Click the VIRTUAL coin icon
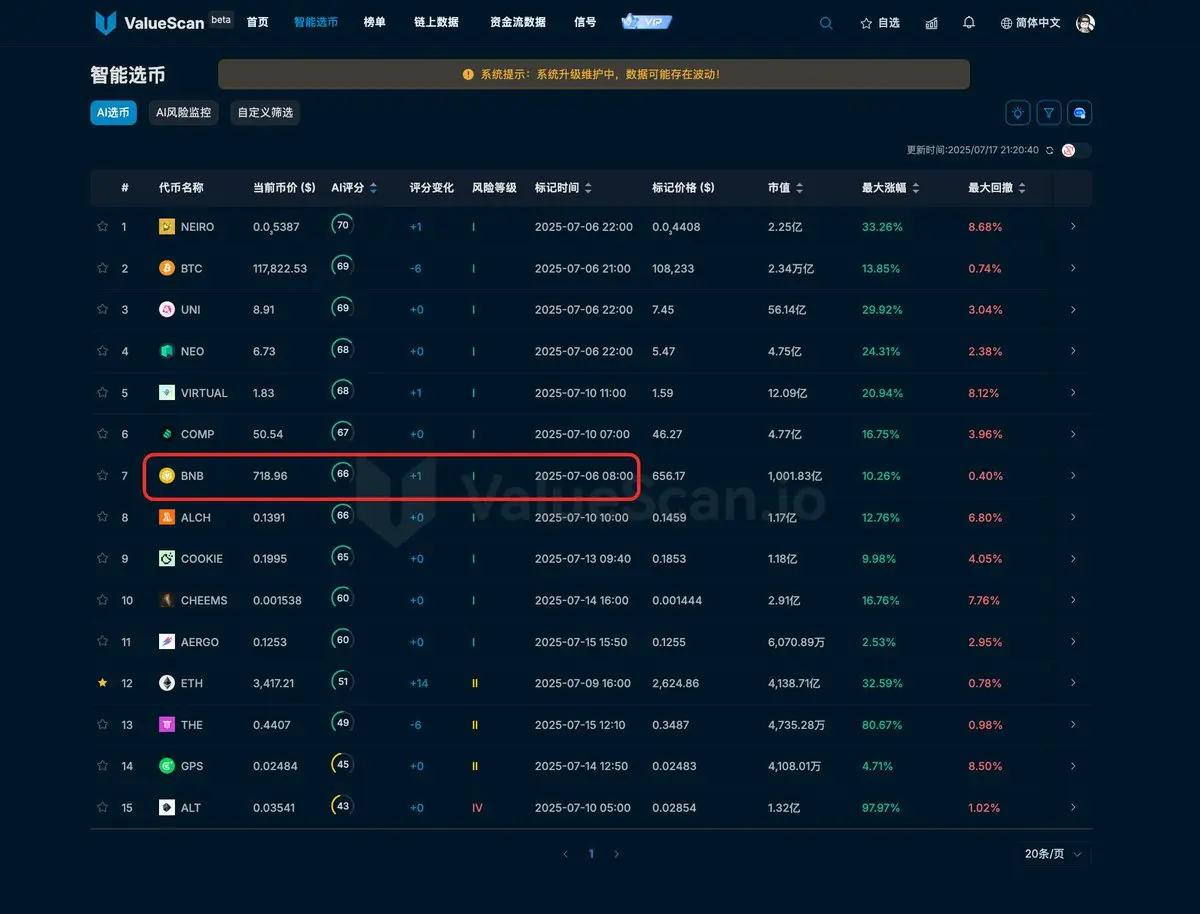This screenshot has height=914, width=1200. click(167, 393)
